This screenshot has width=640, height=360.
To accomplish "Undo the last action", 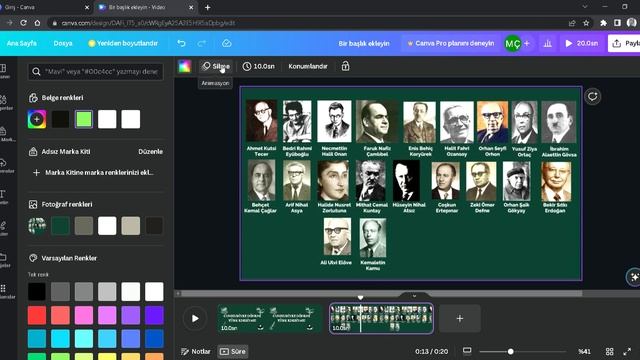I will click(181, 43).
